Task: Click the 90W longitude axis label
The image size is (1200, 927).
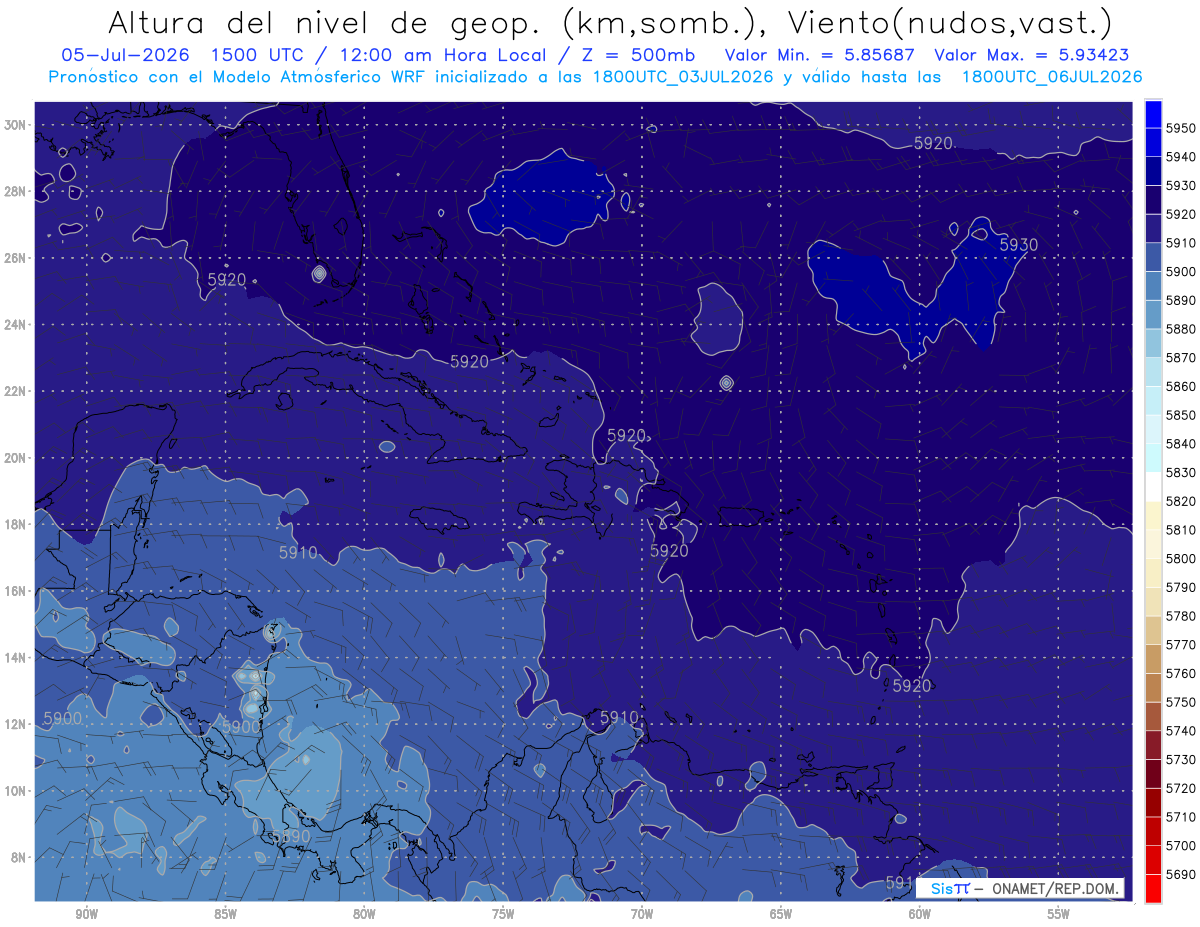Action: pos(86,914)
